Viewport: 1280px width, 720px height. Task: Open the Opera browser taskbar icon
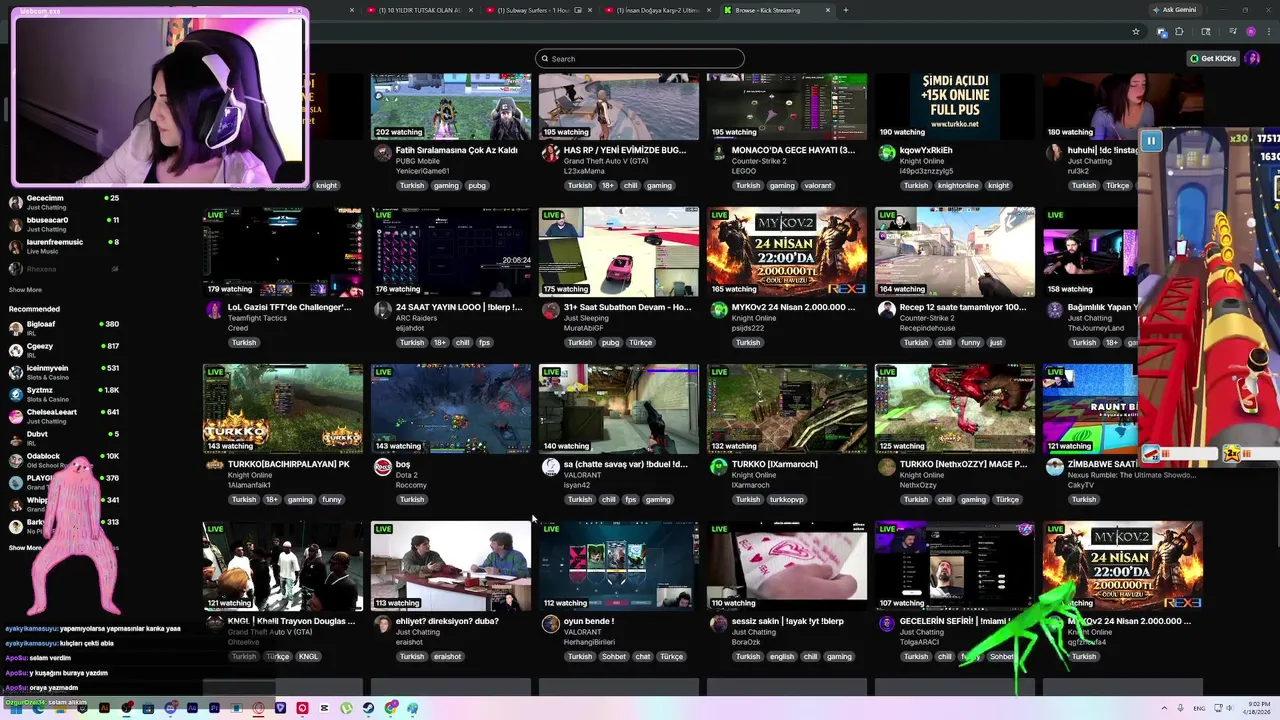pyautogui.click(x=258, y=708)
